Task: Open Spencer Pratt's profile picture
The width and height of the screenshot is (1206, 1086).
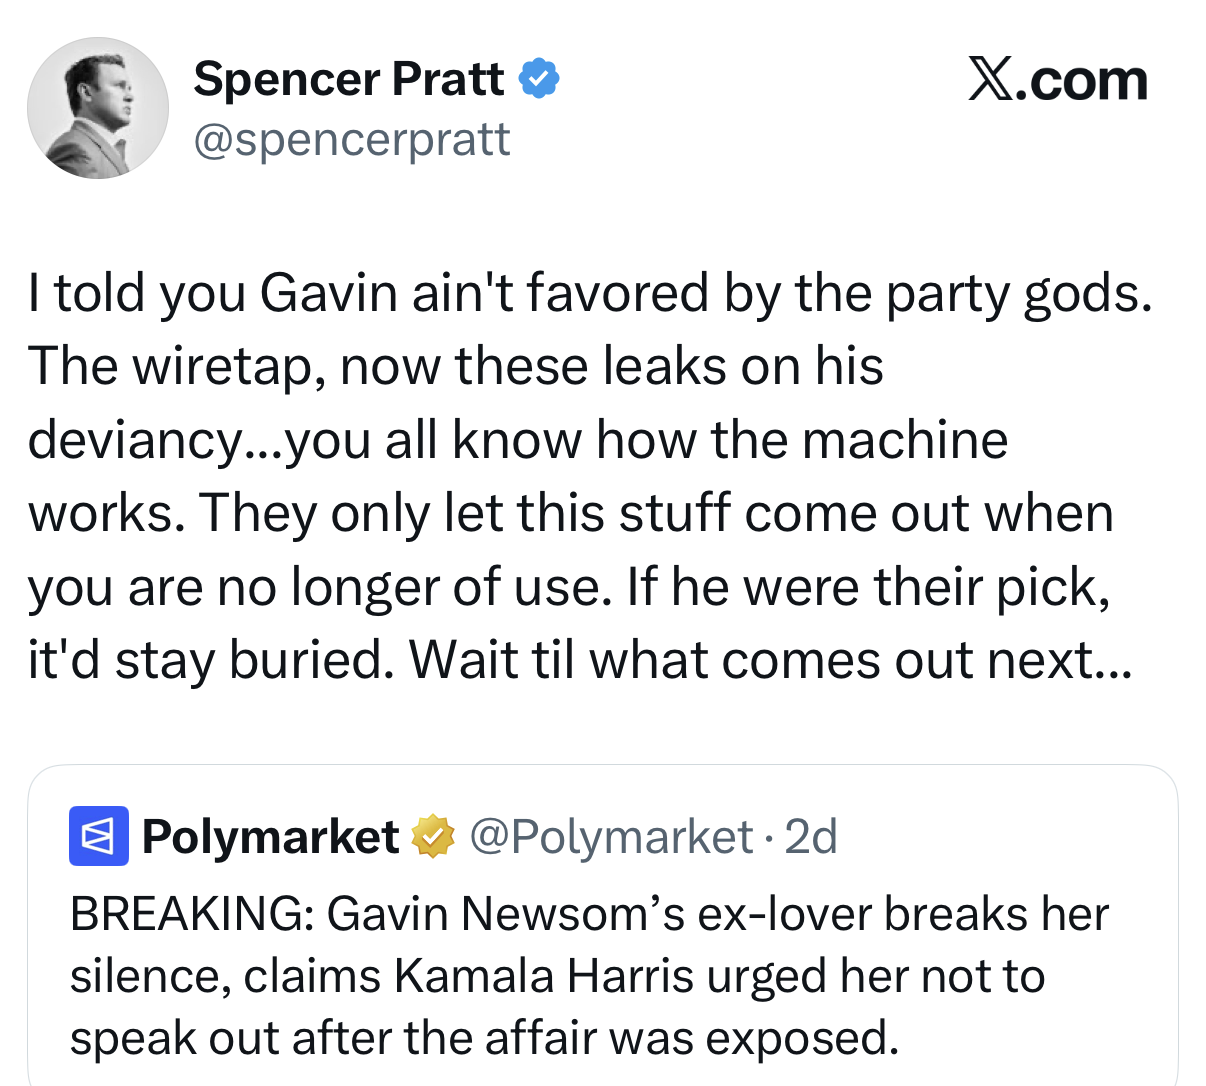Action: 98,108
